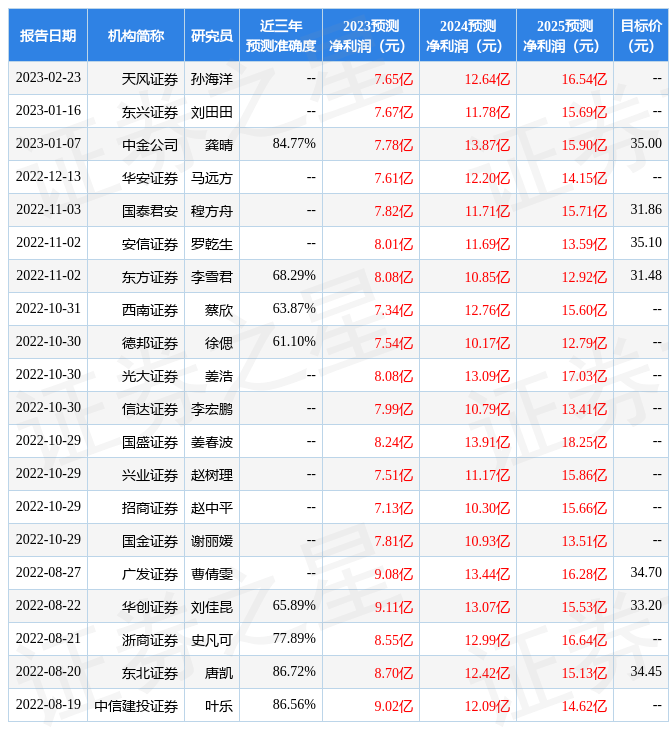
Task: Click 2024 profit value 13.87亿
Action: [x=487, y=145]
